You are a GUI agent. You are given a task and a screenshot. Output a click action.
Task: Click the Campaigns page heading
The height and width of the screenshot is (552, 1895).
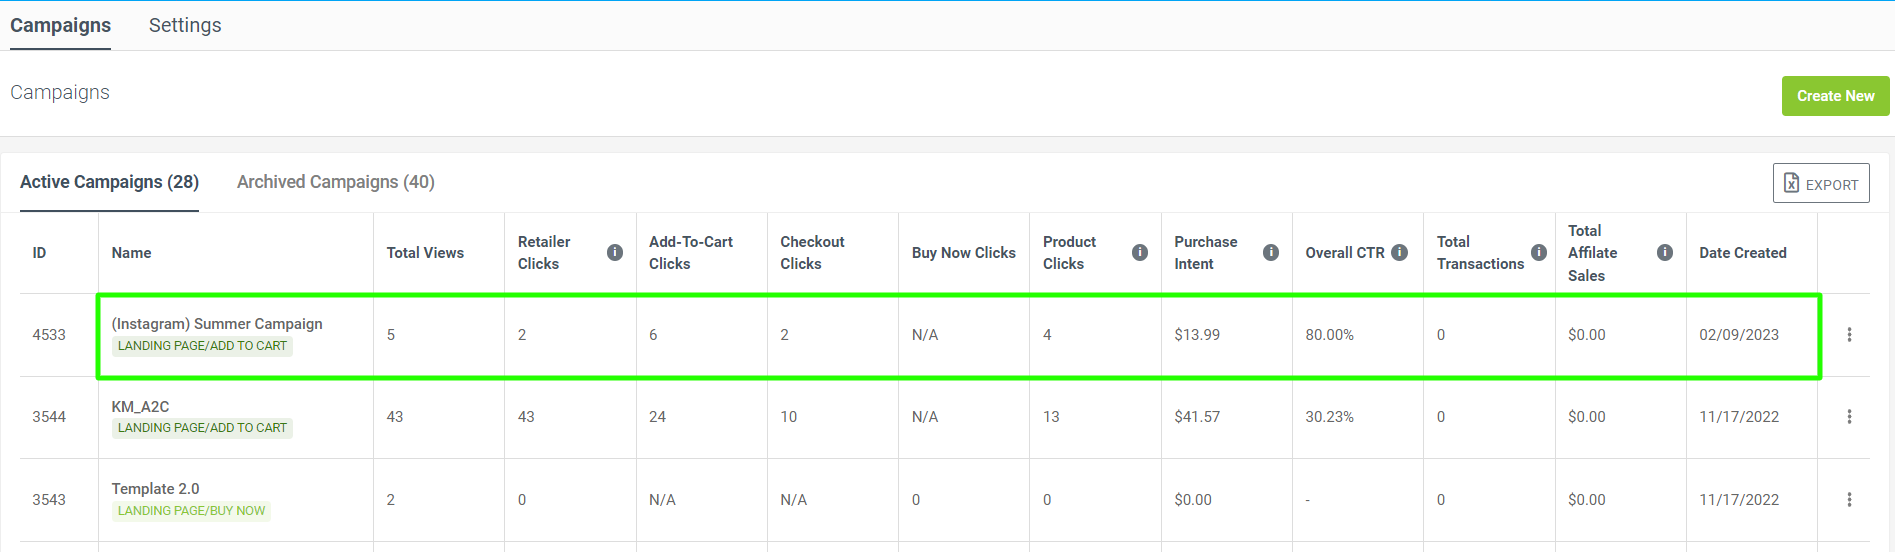(x=60, y=92)
